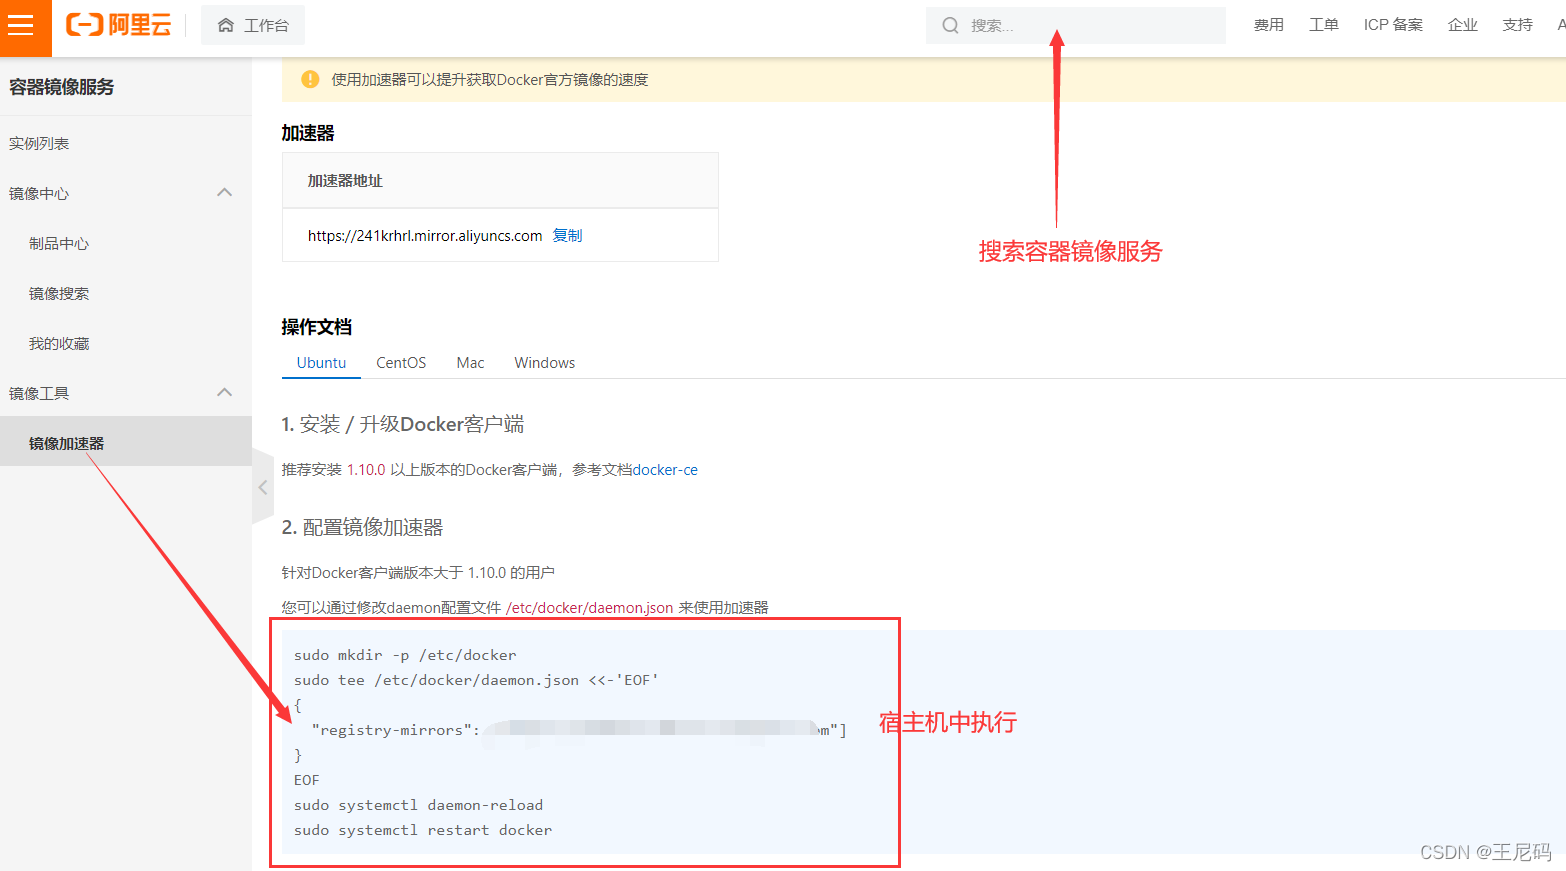1566x871 pixels.
Task: Collapse the 镜像中心 sidebar section chevron
Action: (x=225, y=192)
